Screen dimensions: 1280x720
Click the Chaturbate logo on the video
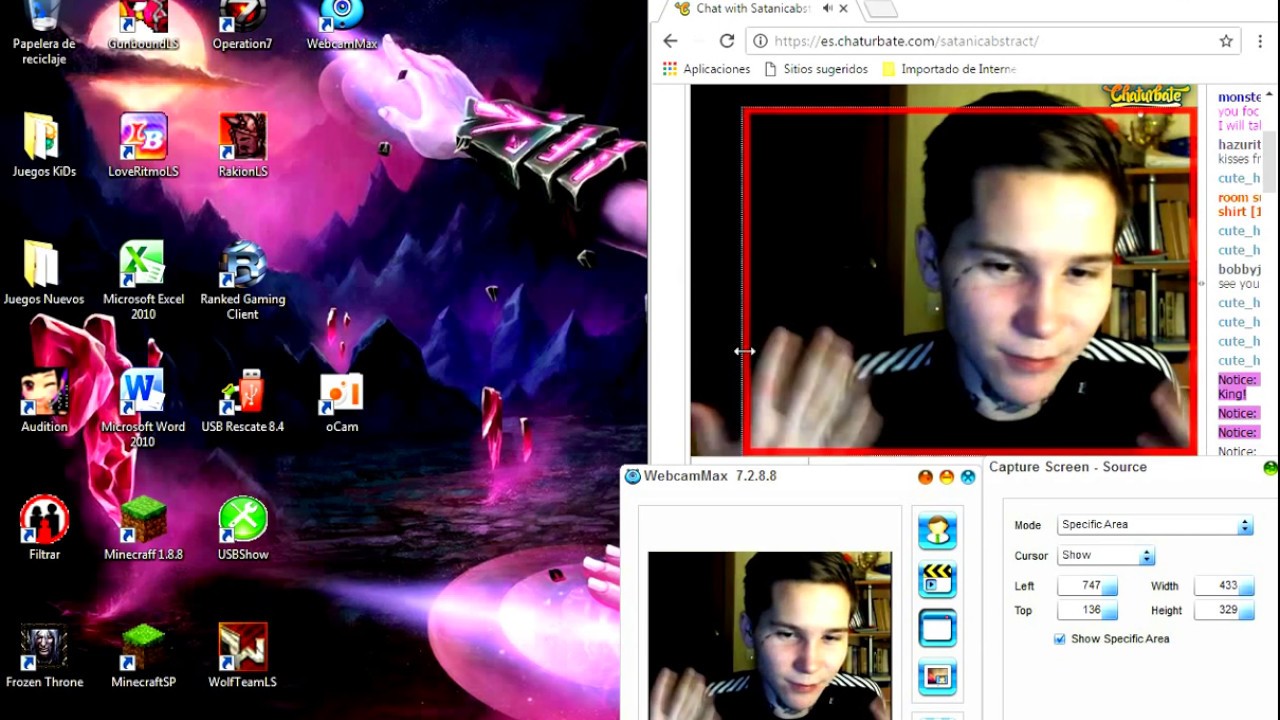(x=1147, y=95)
